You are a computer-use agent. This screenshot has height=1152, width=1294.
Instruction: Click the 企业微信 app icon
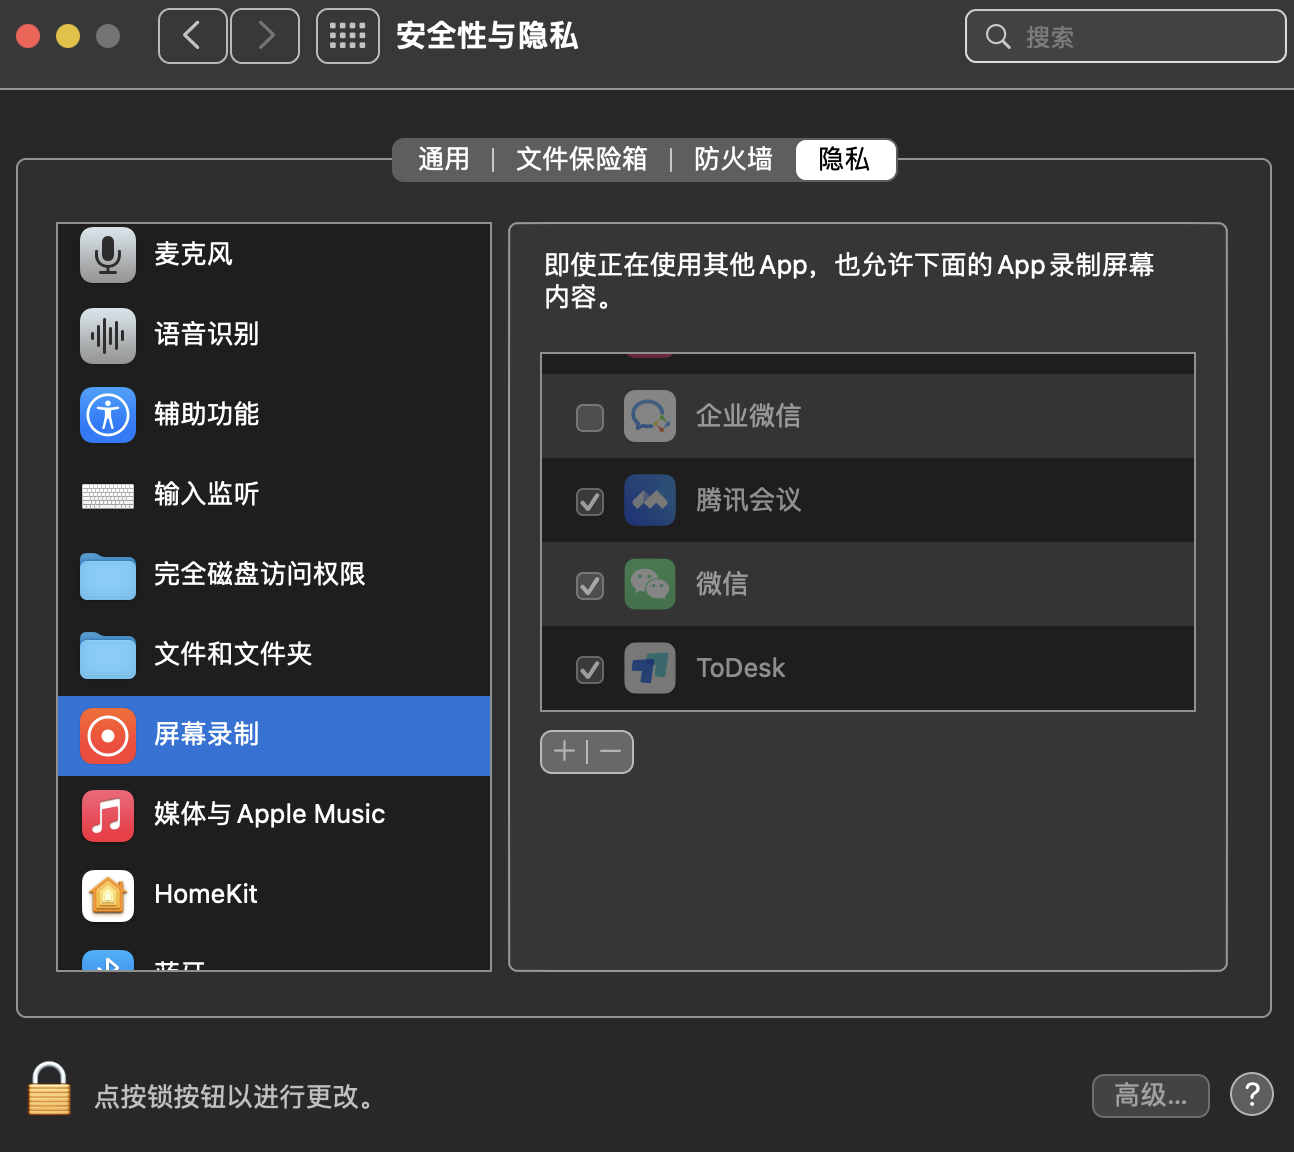pyautogui.click(x=650, y=416)
